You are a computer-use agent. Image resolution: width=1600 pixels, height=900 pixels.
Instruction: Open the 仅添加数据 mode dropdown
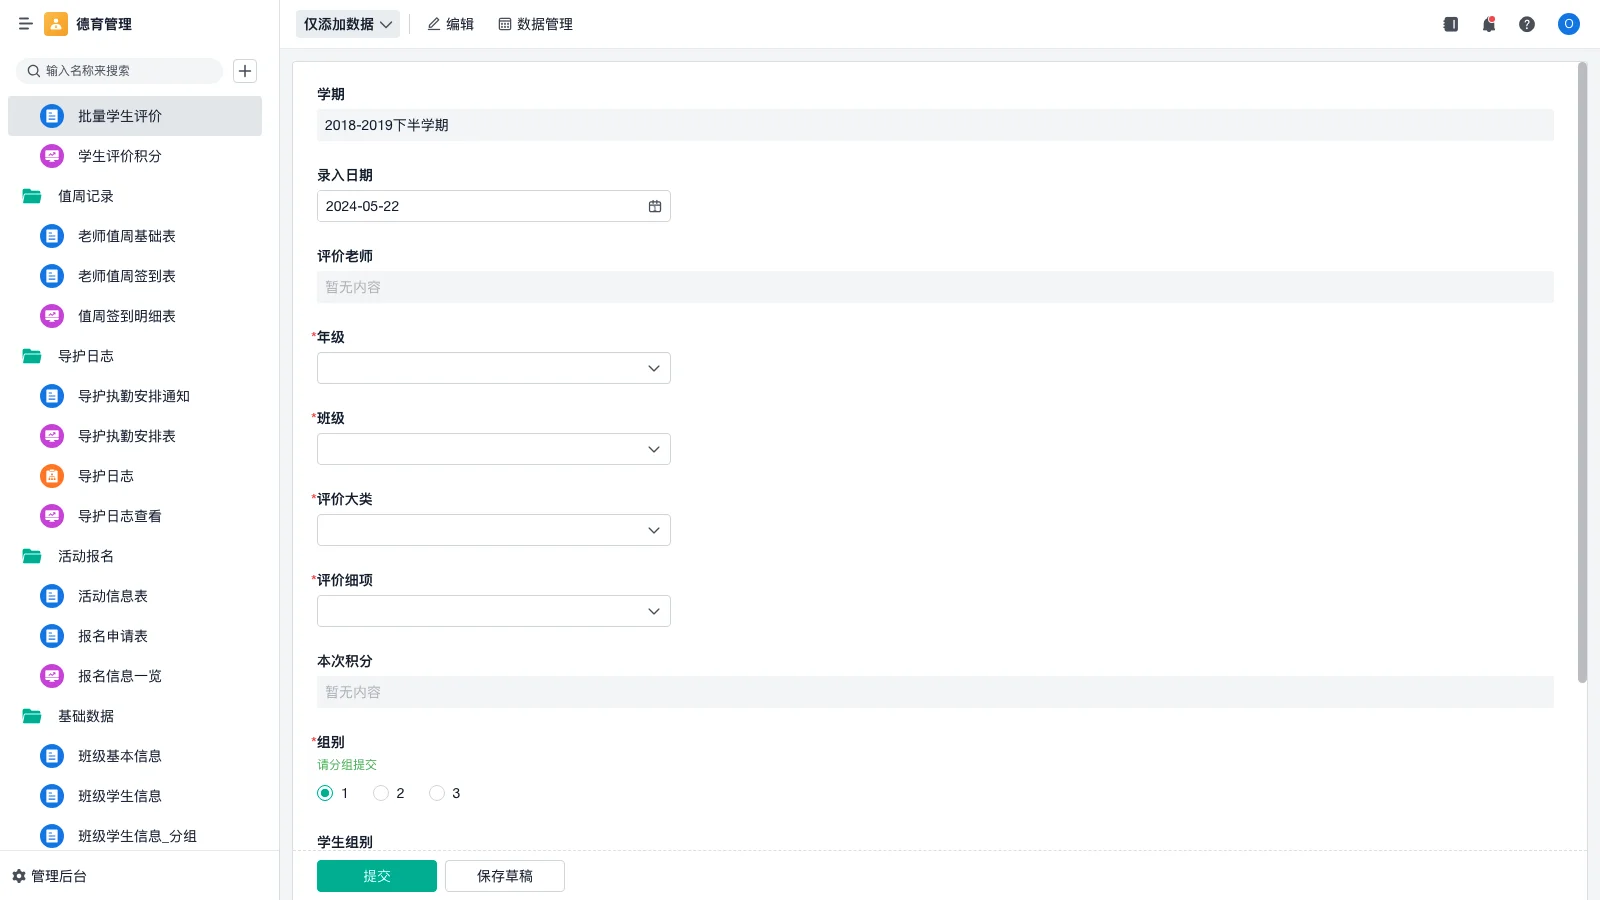[x=347, y=24]
